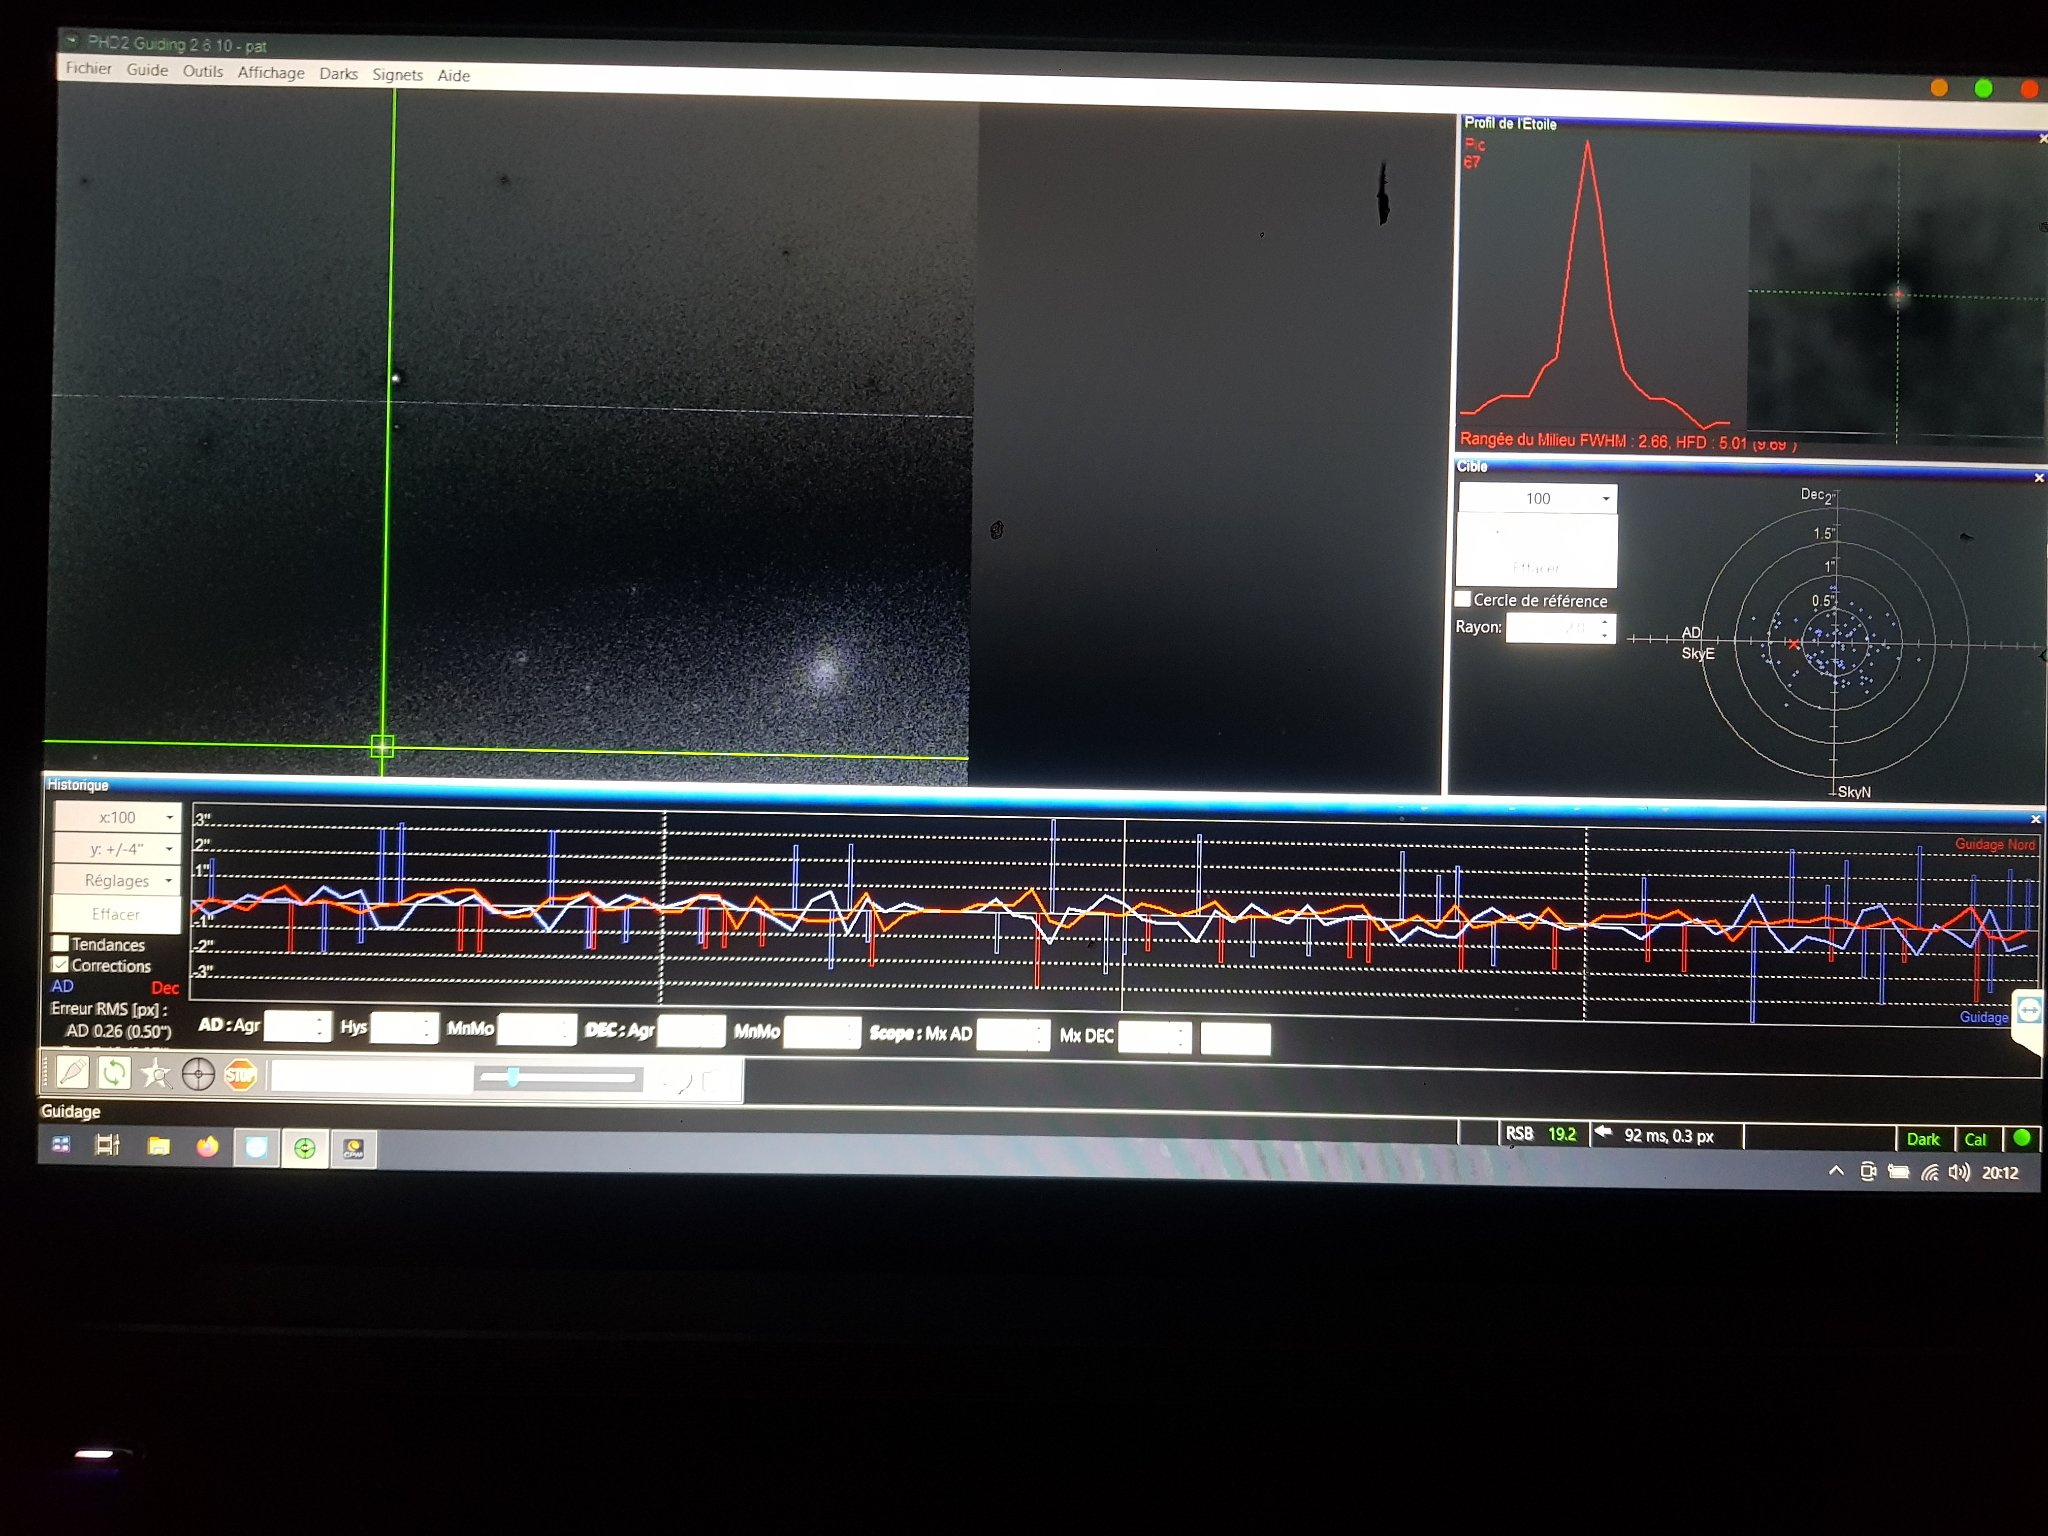Screen dimensions: 2048x1536
Task: Toggle the Tendances checkbox
Action: pos(60,943)
